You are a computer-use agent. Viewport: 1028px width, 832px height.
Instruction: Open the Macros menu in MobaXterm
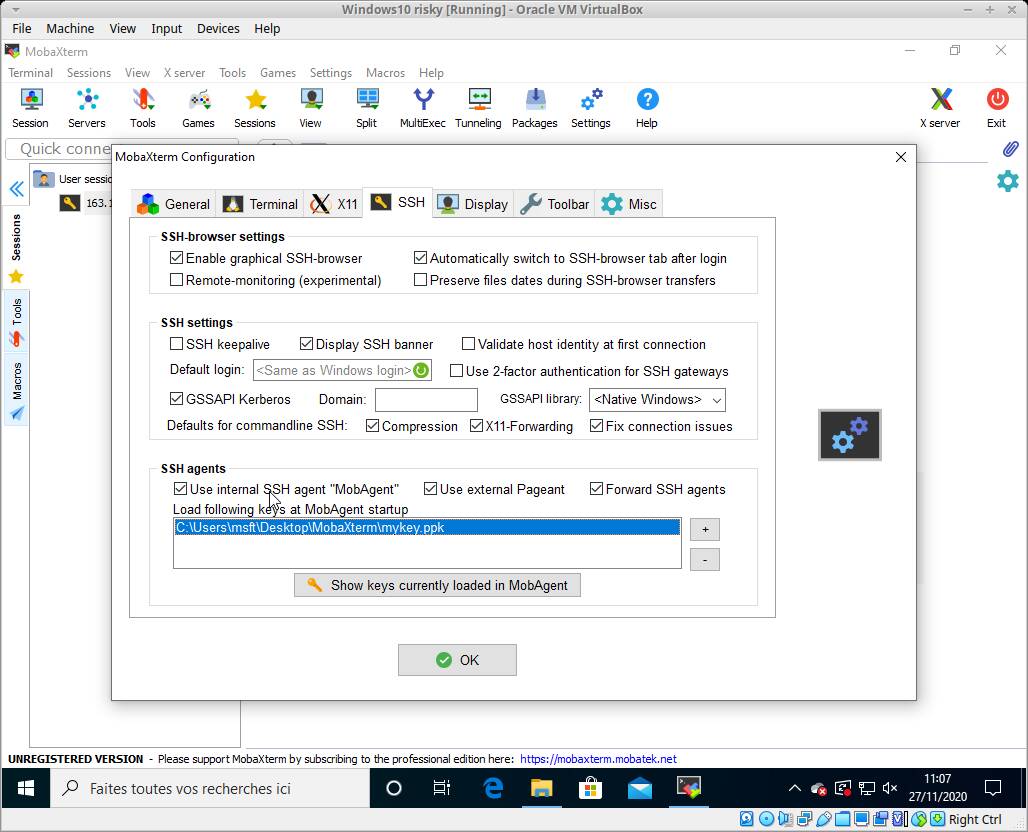[x=386, y=73]
